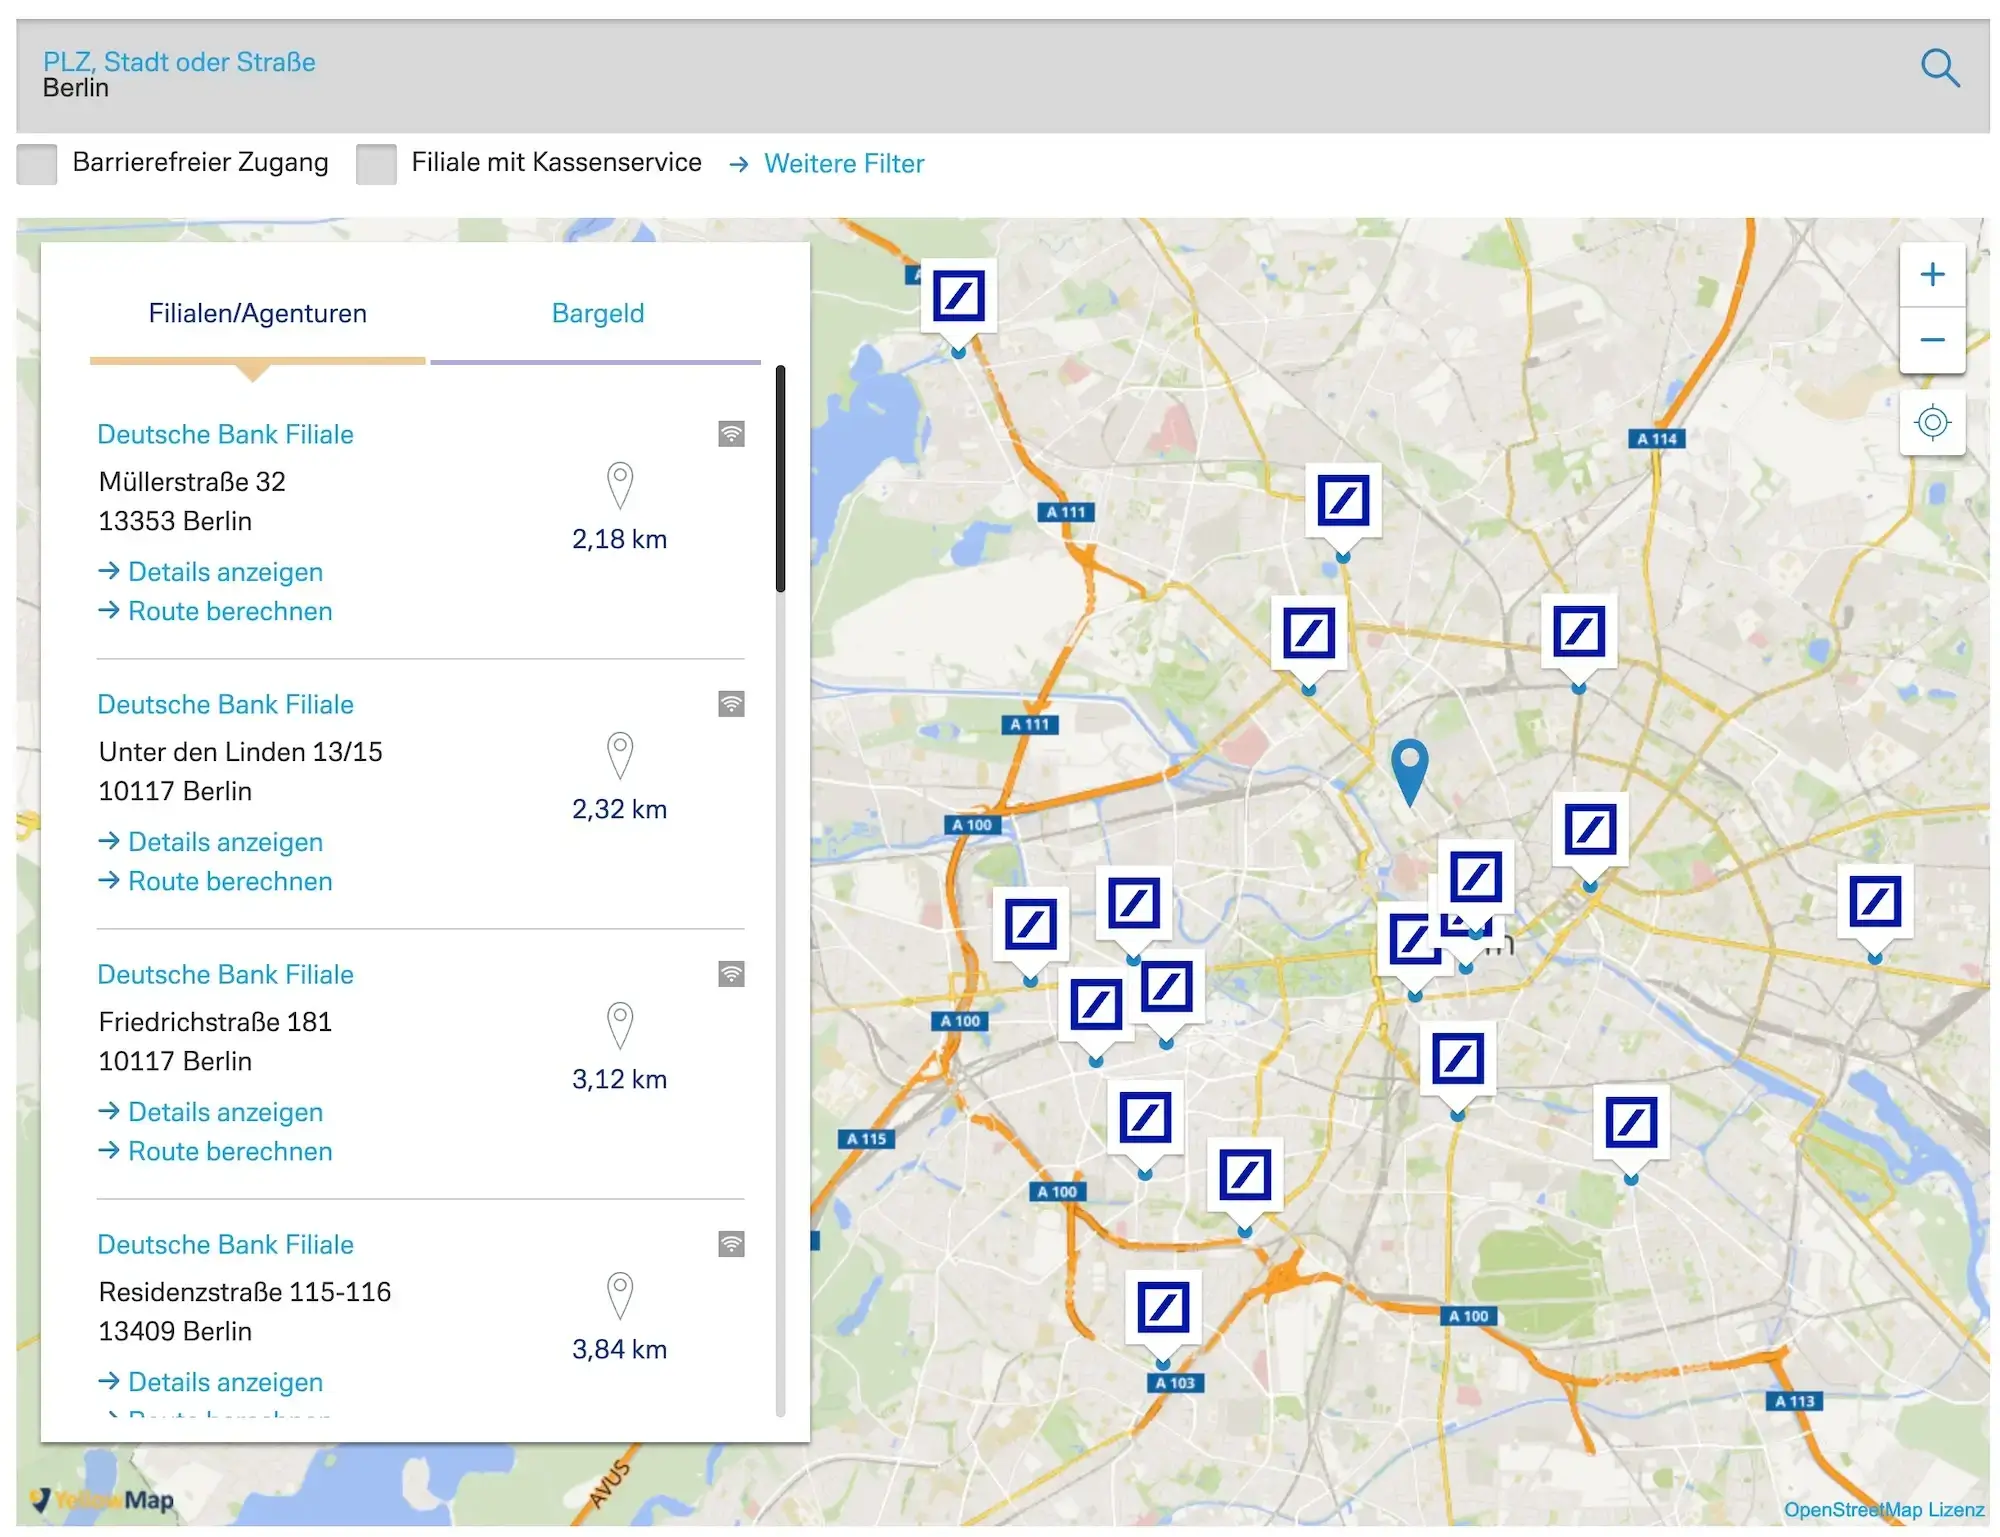Screen dimensions: 2000x1537
Task: Click the distance pin above 3,84 km
Action: coord(620,1295)
